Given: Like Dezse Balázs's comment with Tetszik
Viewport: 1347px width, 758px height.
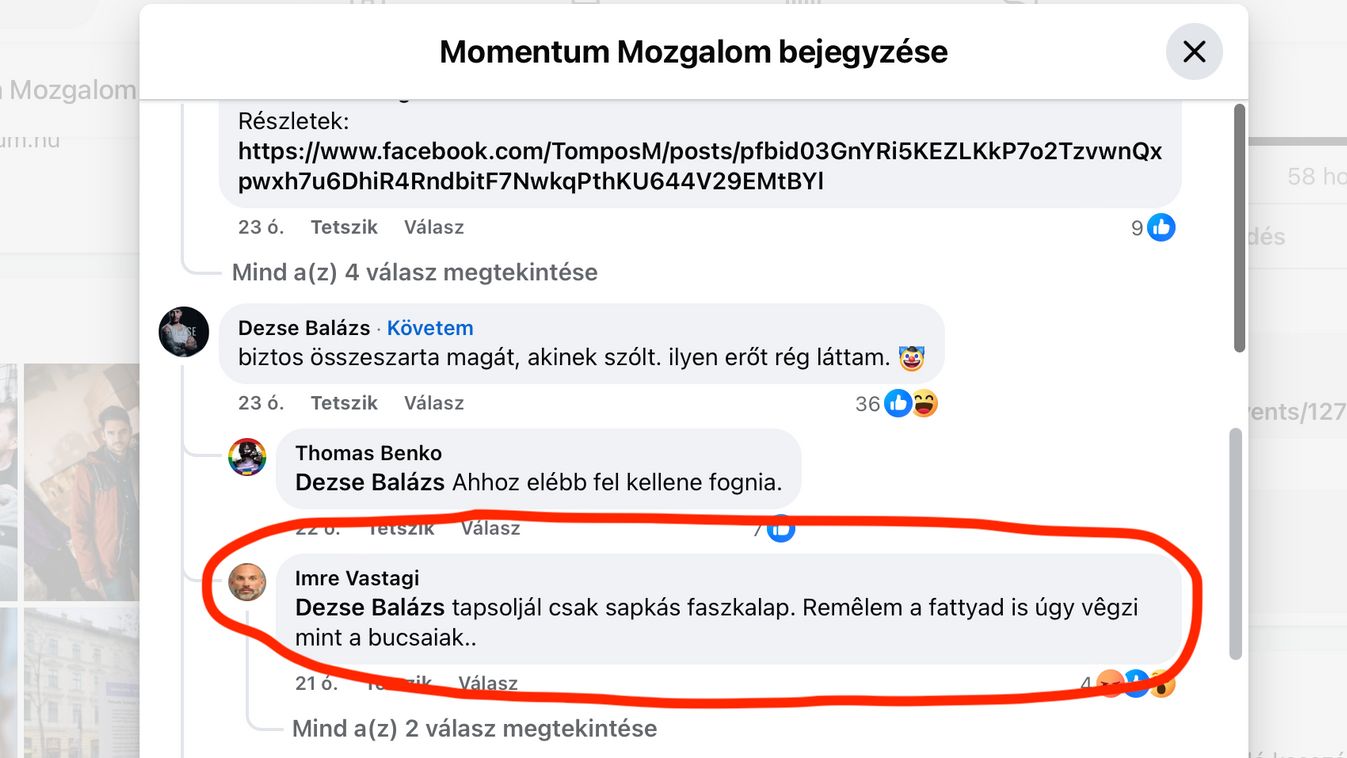Looking at the screenshot, I should point(344,403).
